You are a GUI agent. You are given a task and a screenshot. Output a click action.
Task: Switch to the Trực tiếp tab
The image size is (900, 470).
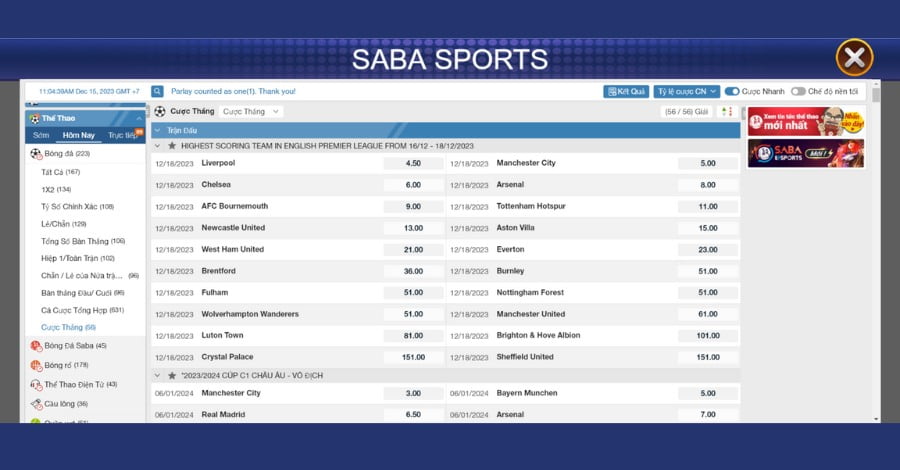[x=122, y=135]
